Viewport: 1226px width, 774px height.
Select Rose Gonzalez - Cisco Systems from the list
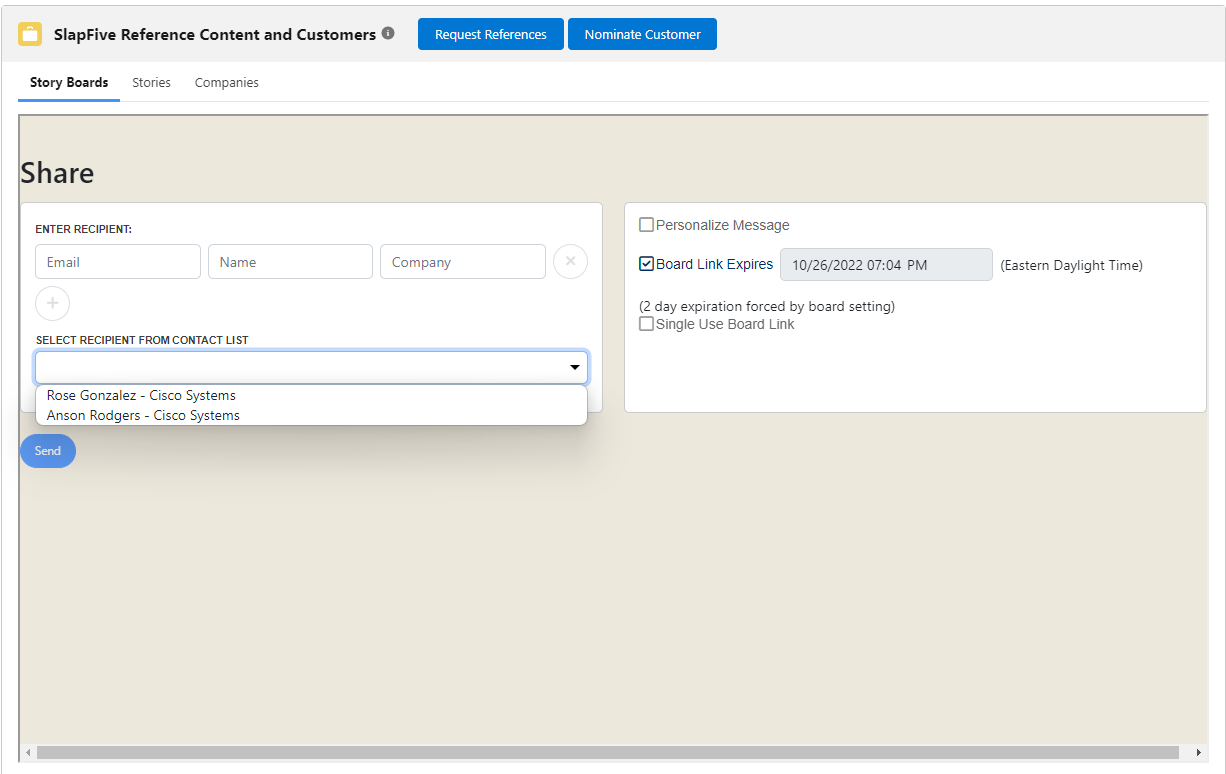pos(141,395)
